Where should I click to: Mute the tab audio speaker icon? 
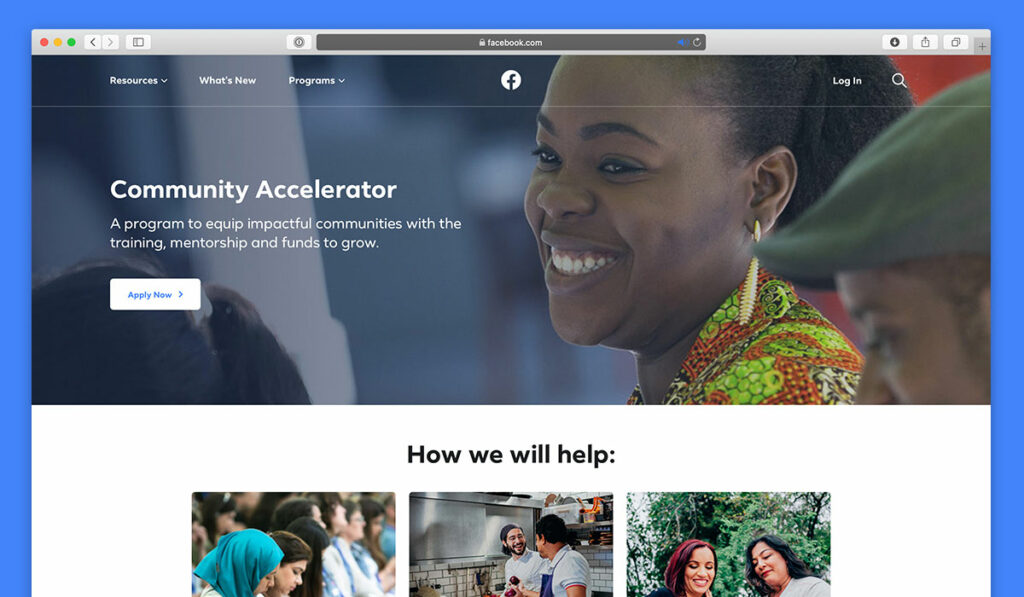pos(682,42)
